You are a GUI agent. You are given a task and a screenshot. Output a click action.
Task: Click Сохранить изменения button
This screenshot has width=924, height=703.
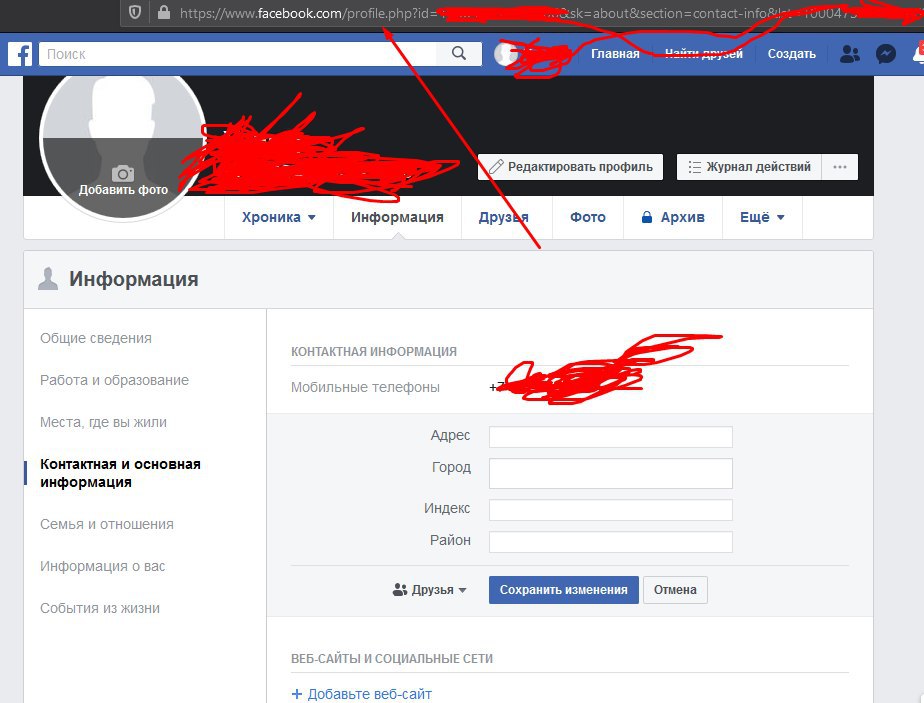tap(563, 590)
